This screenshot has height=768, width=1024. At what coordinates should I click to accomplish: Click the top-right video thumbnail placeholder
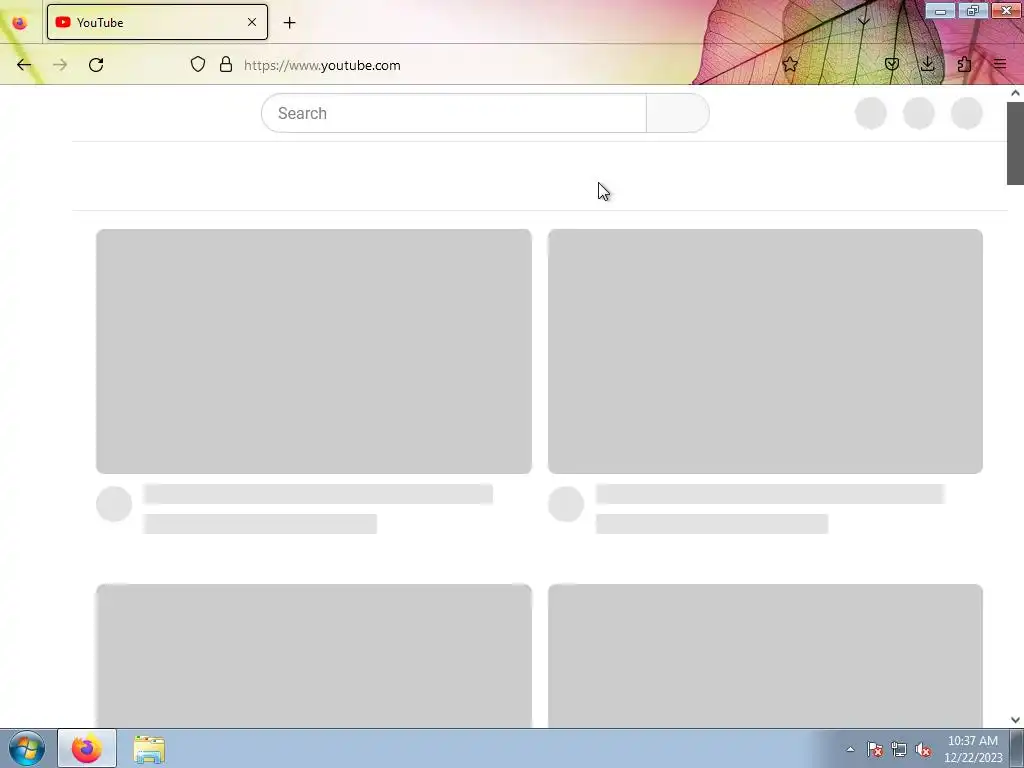765,351
